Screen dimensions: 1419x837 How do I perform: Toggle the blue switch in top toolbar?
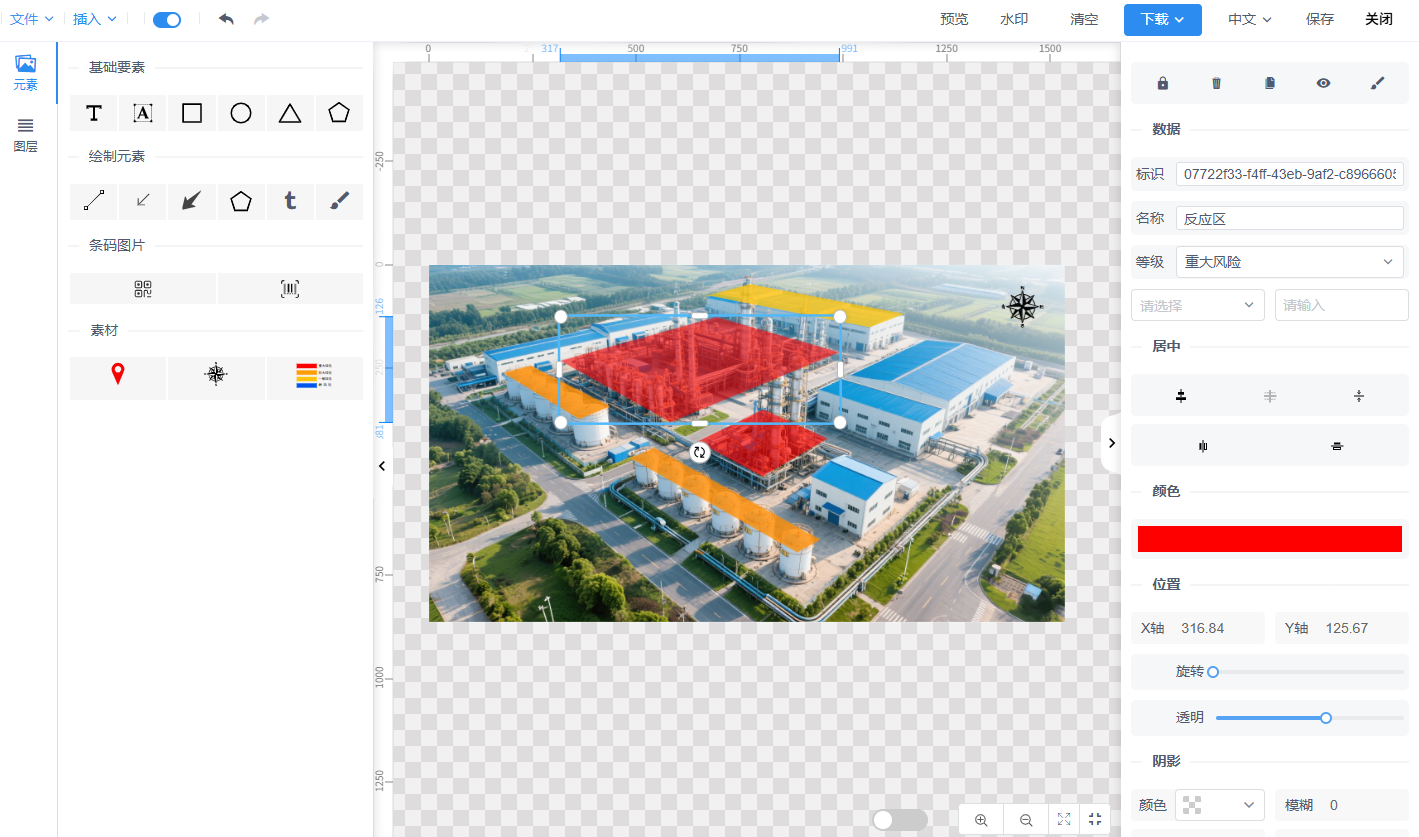tap(167, 19)
